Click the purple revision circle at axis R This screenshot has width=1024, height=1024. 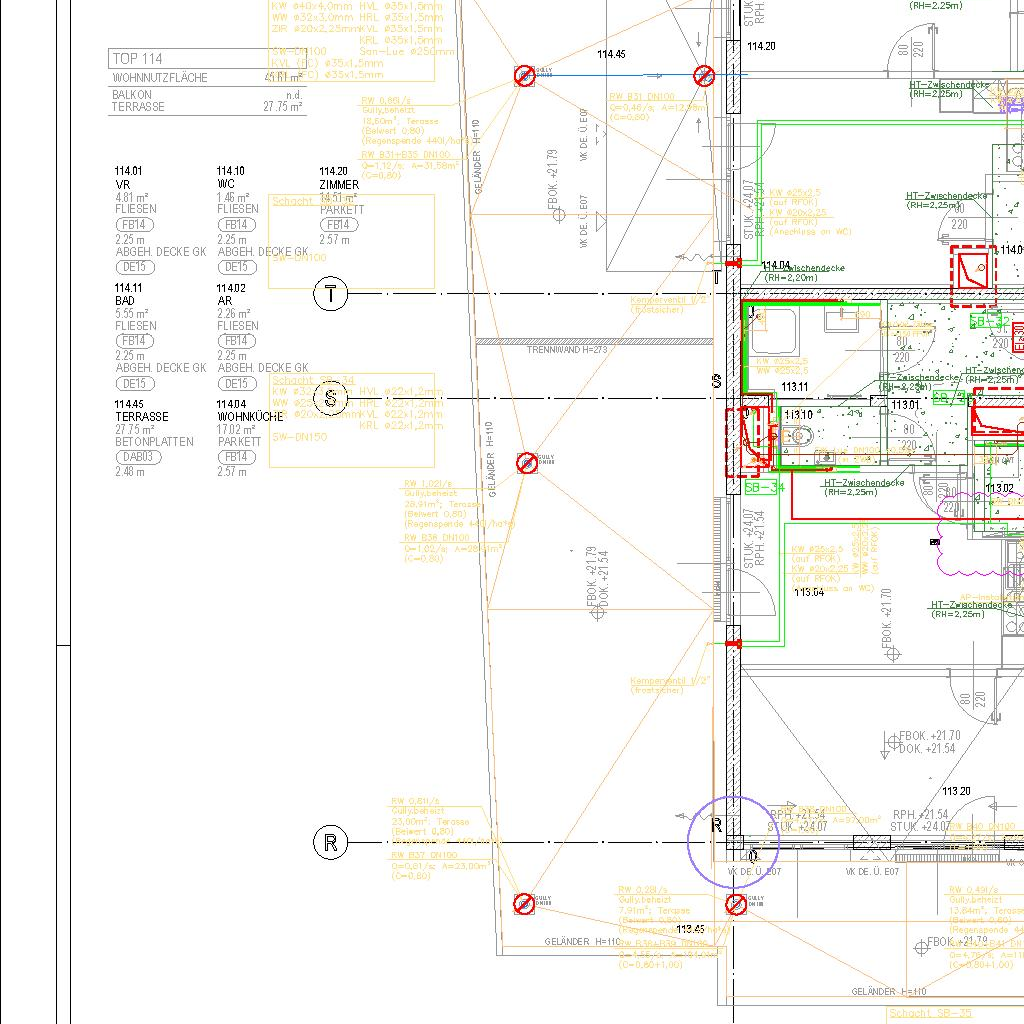click(733, 842)
